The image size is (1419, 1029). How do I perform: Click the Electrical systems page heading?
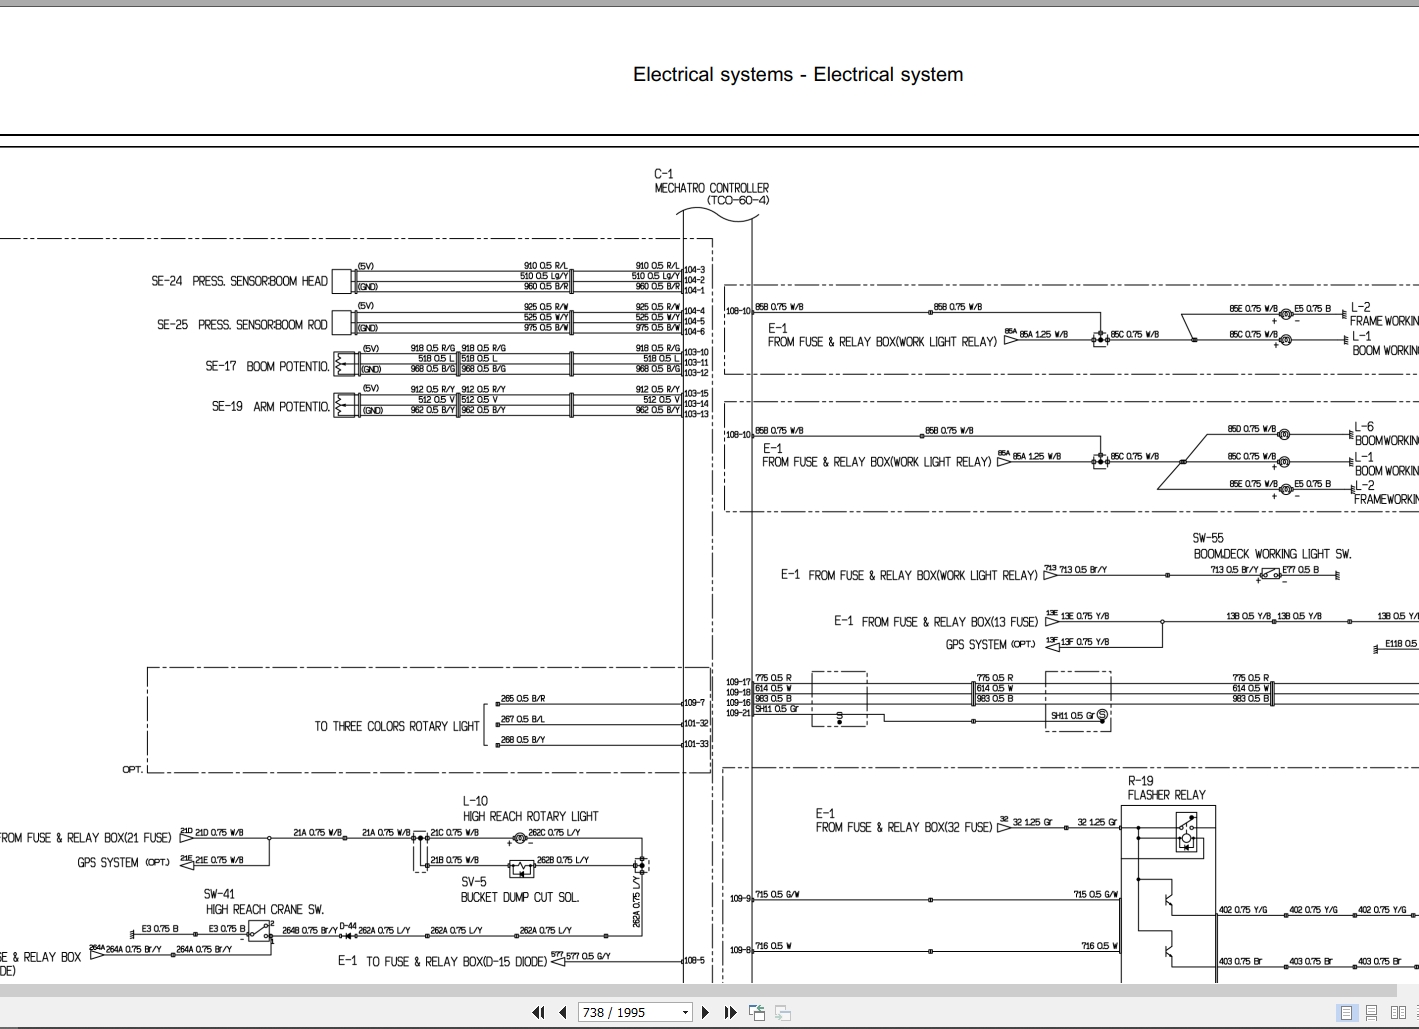pos(798,74)
